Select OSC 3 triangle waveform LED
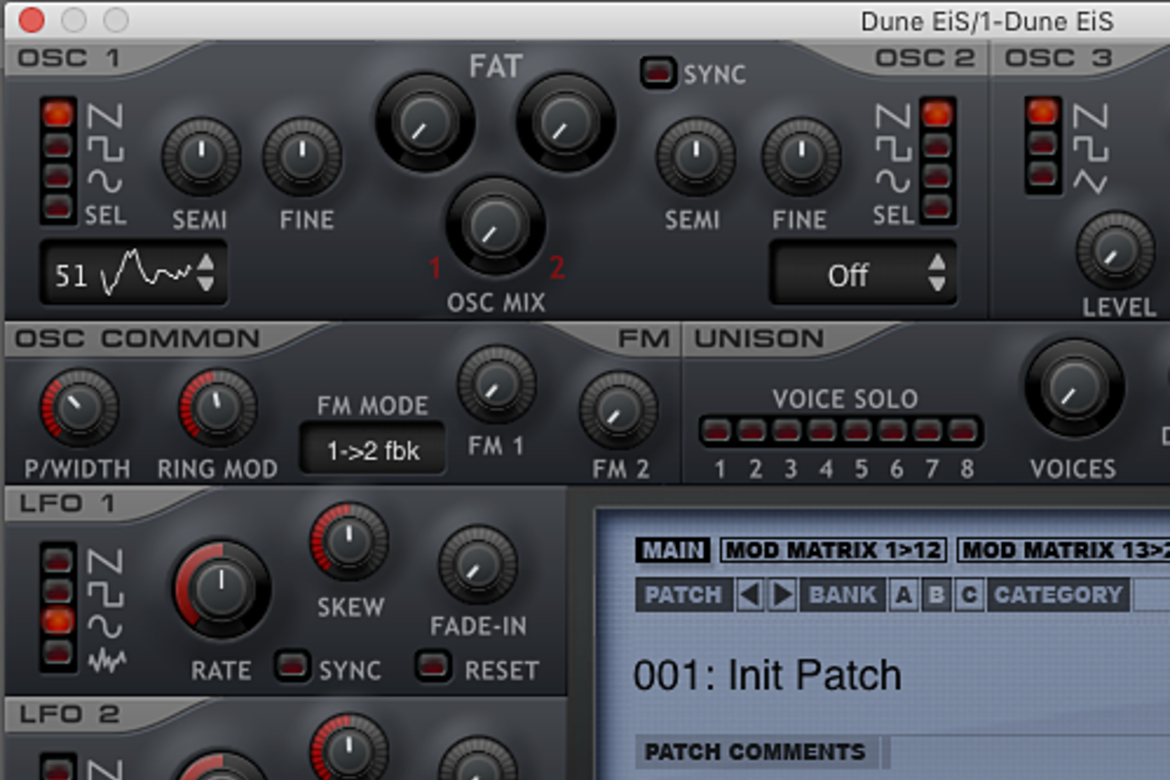Screen dimensions: 1170x780 (x=1042, y=175)
